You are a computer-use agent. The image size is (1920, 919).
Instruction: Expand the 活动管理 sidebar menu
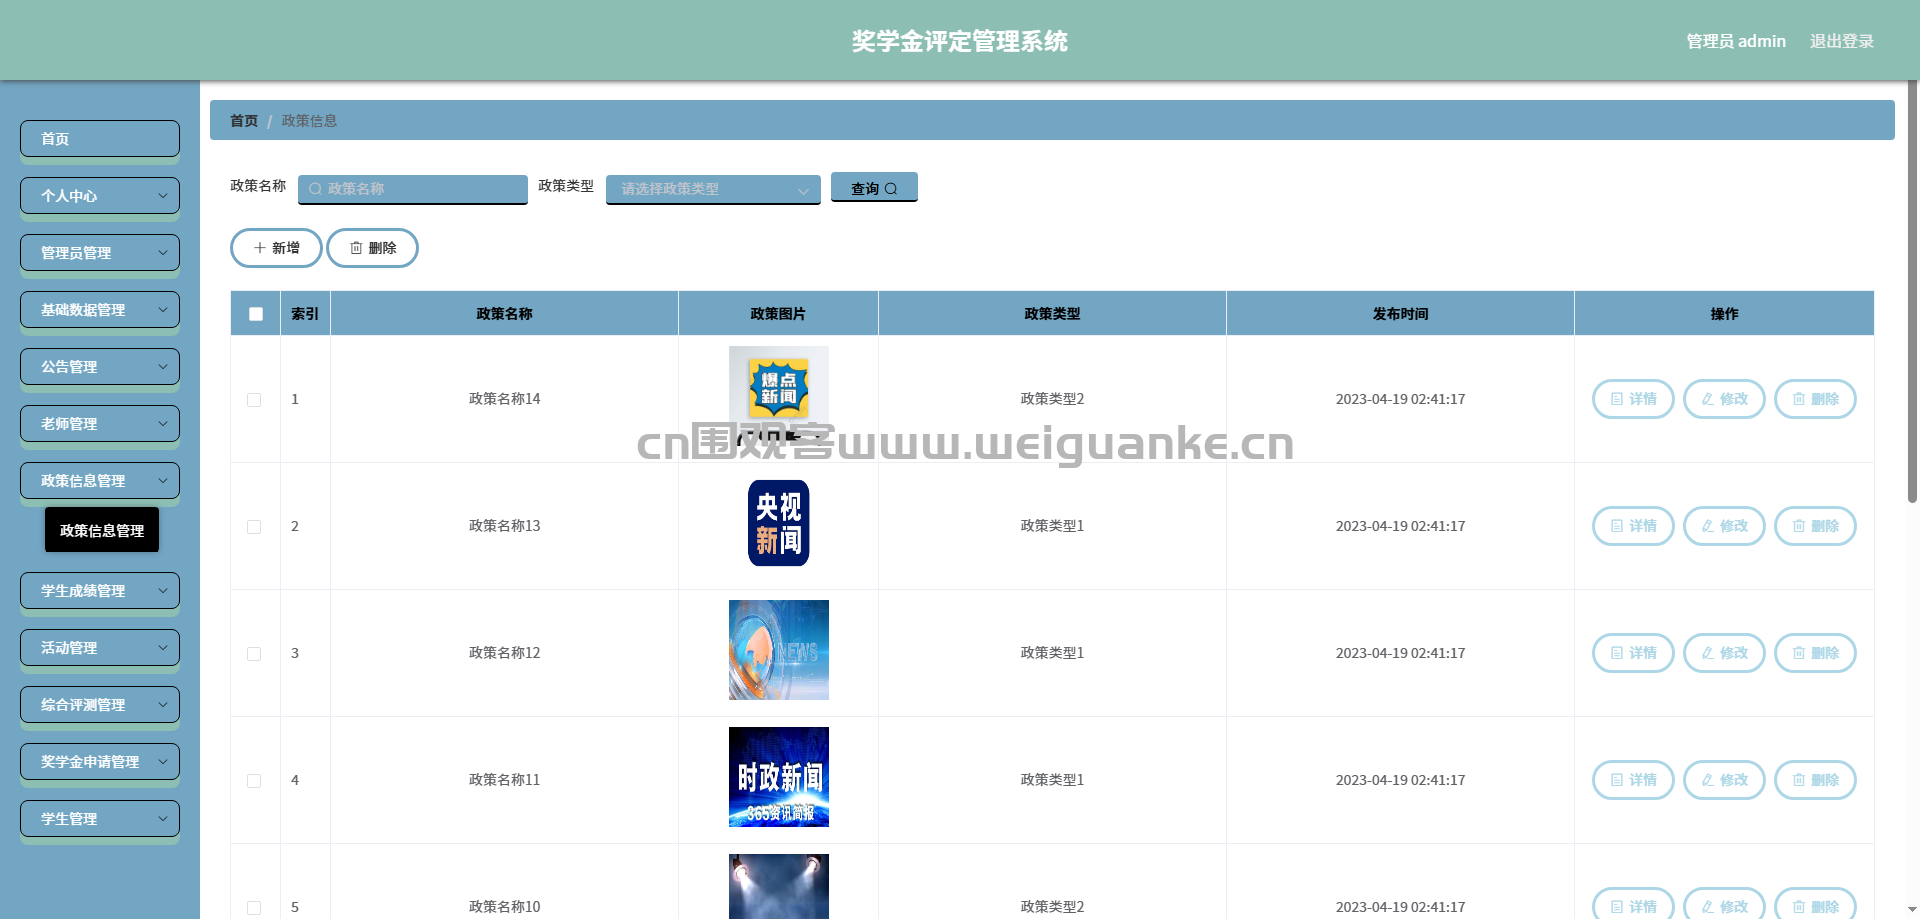pos(100,648)
